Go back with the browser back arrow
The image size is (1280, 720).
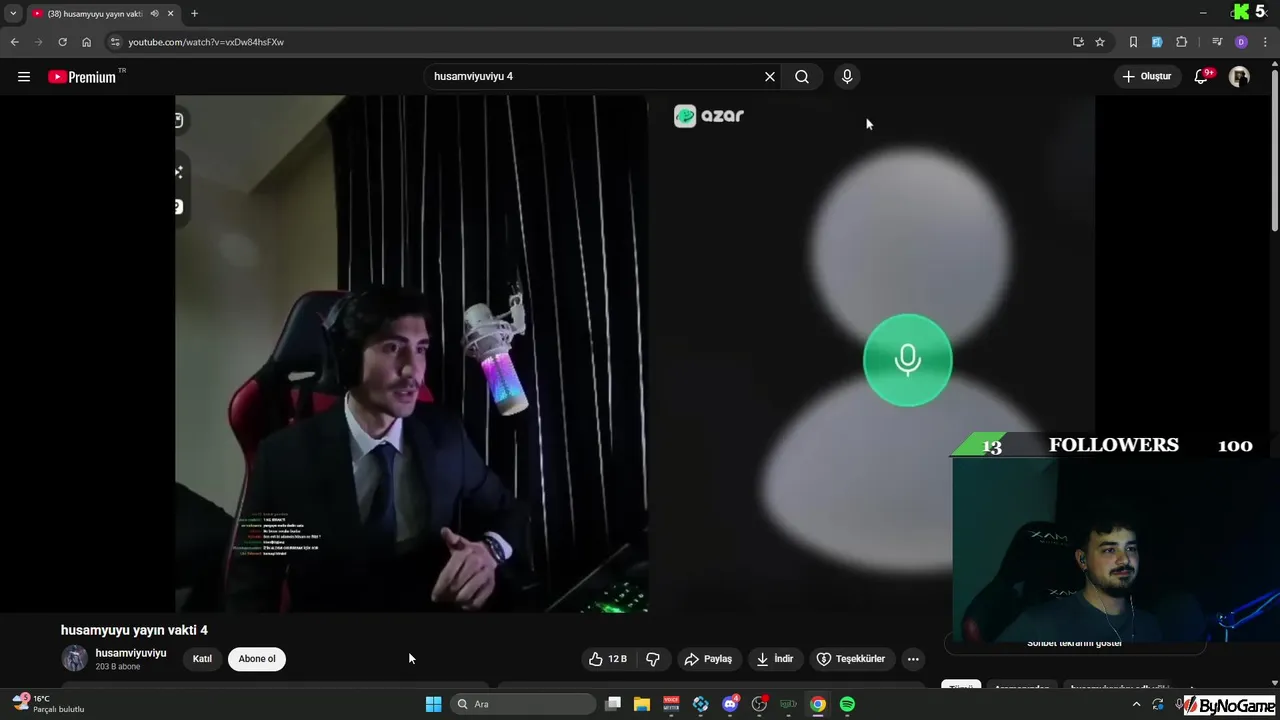[x=14, y=42]
